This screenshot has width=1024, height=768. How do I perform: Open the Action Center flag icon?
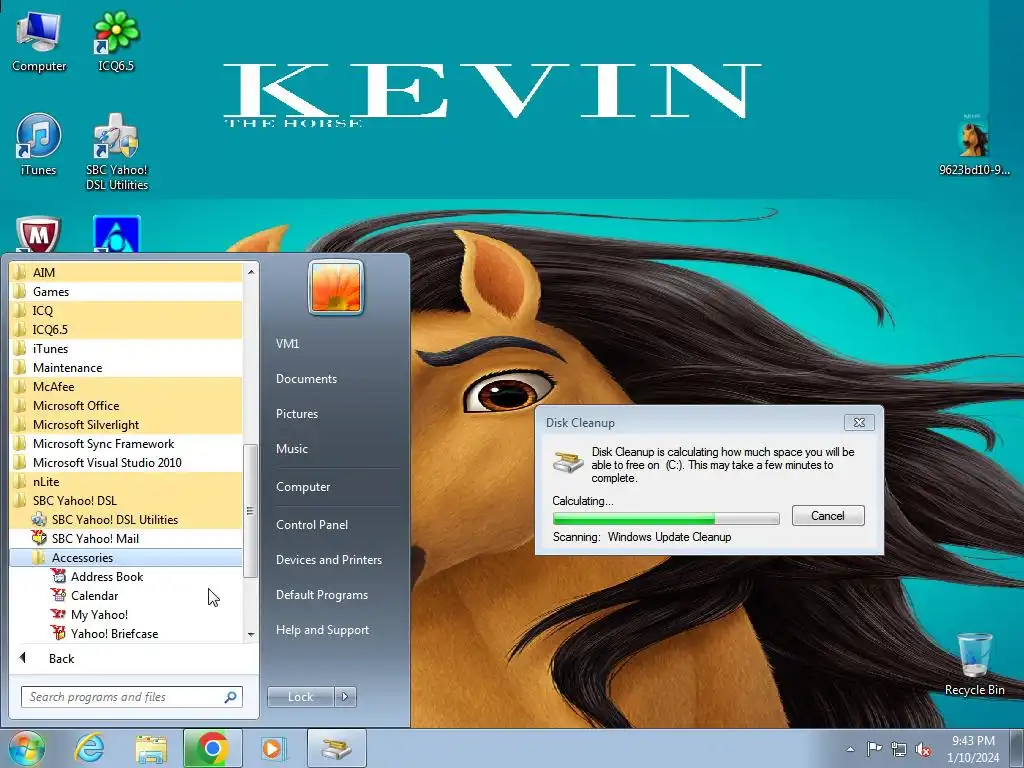[874, 749]
